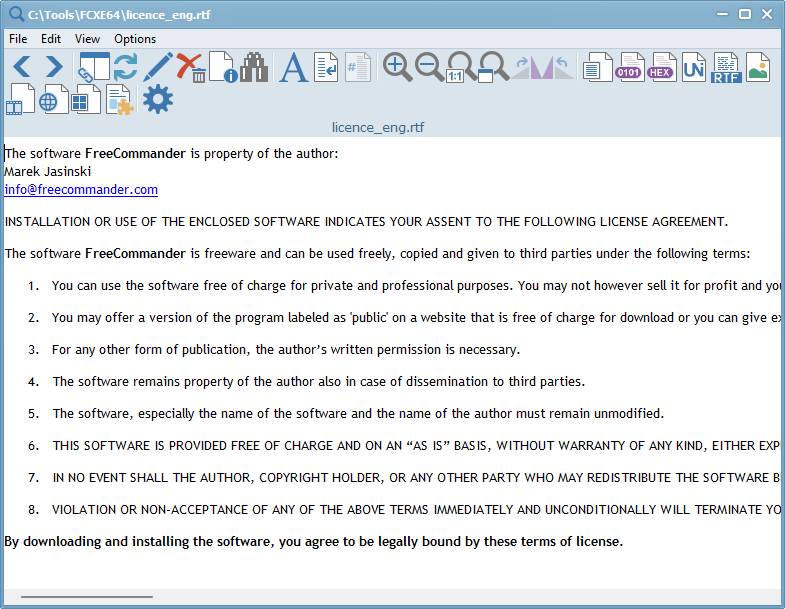The width and height of the screenshot is (785, 609).
Task: Switch to image view mode
Action: coord(758,67)
